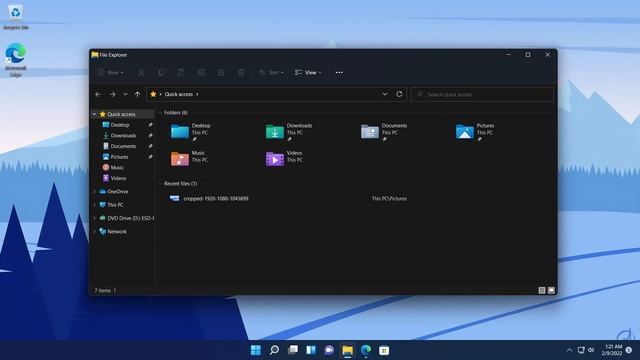This screenshot has width=640, height=360.
Task: Open the Microsoft Edge desktop shortcut
Action: tap(16, 60)
